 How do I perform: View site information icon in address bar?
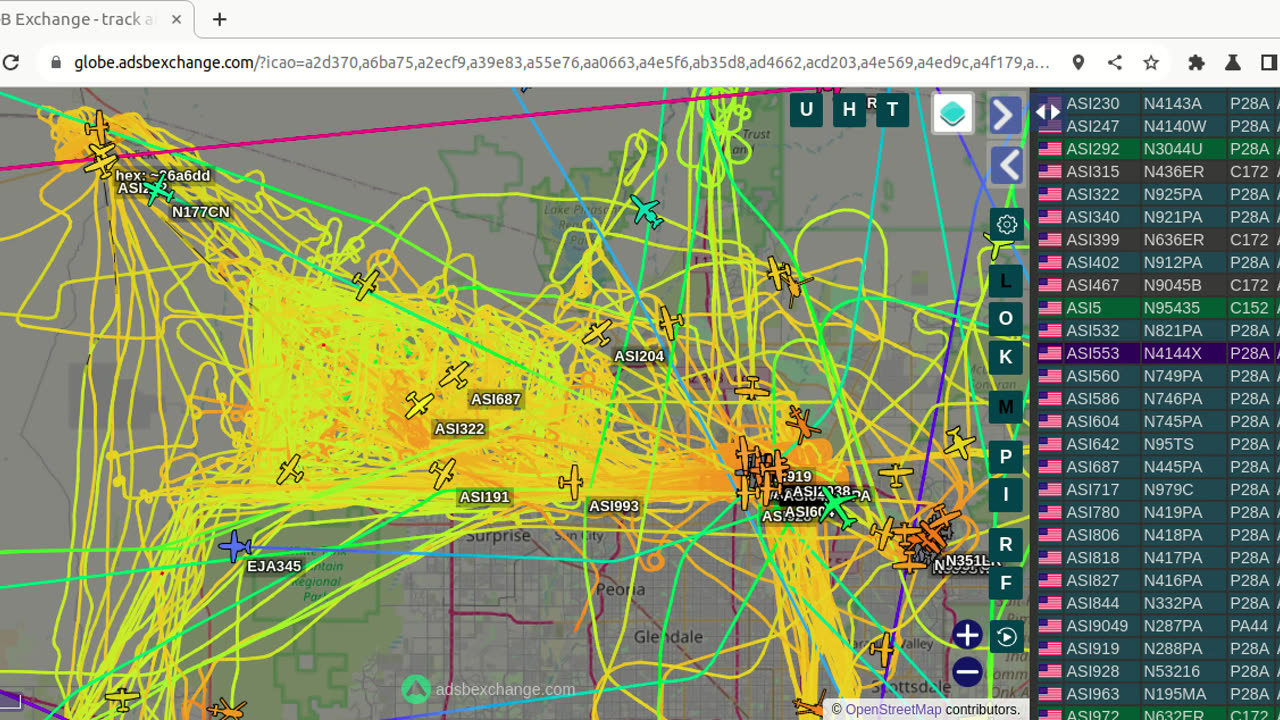[56, 62]
